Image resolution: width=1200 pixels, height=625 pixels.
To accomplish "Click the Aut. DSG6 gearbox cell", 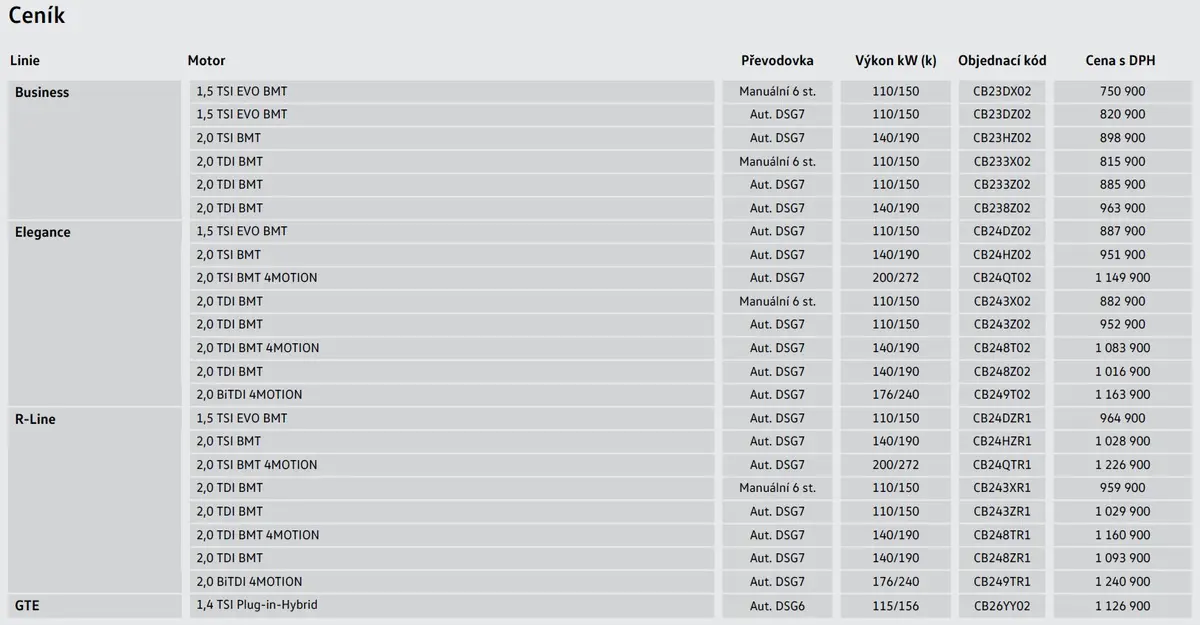I will click(777, 606).
